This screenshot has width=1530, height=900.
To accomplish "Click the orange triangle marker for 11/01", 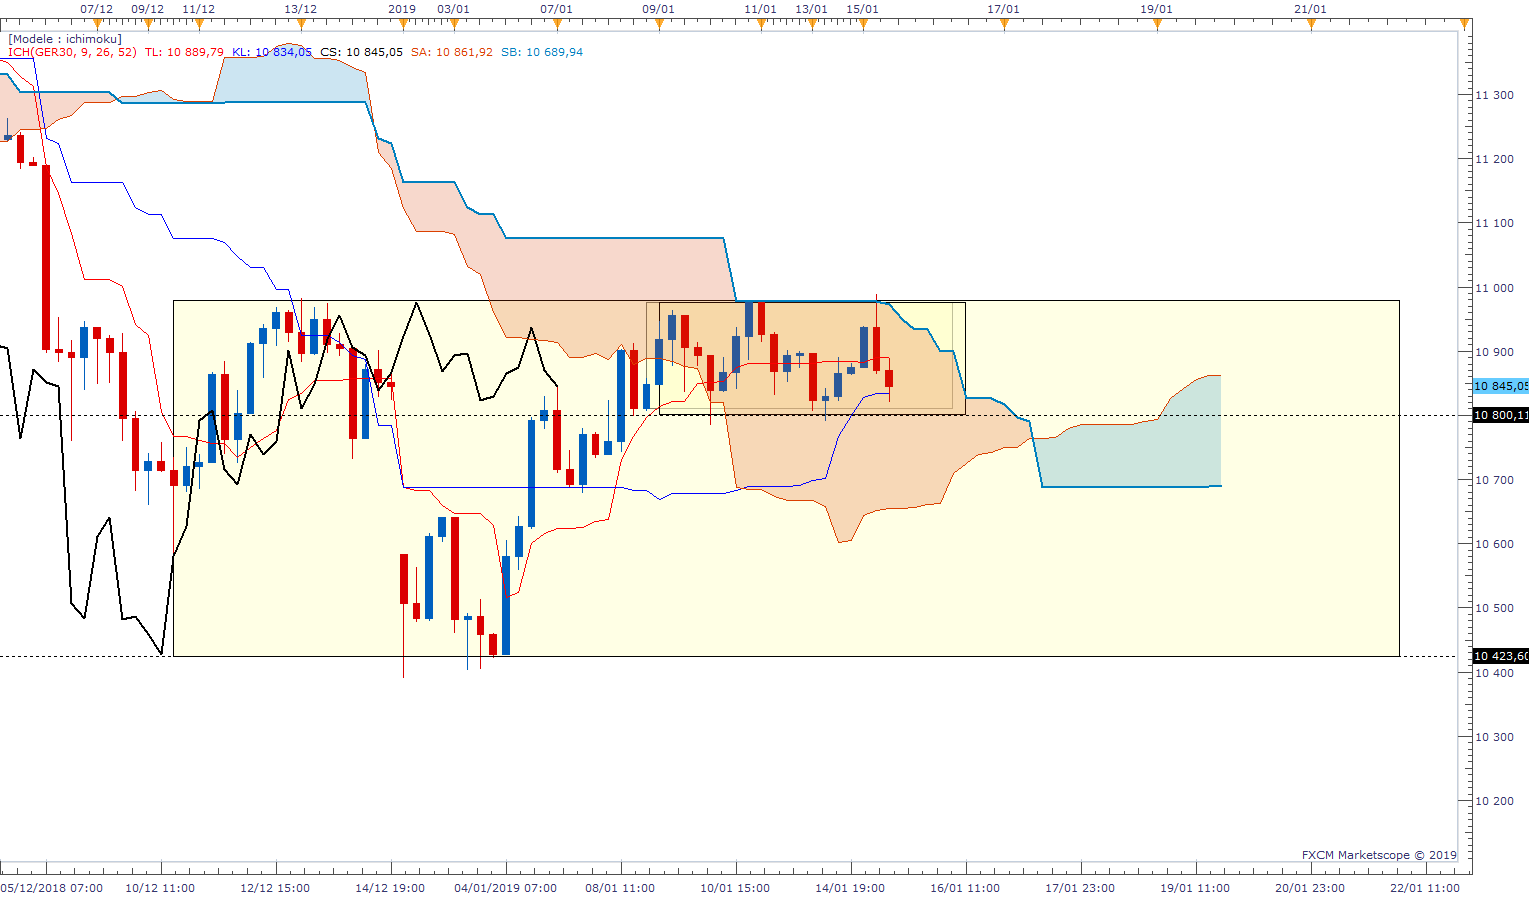I will [761, 24].
